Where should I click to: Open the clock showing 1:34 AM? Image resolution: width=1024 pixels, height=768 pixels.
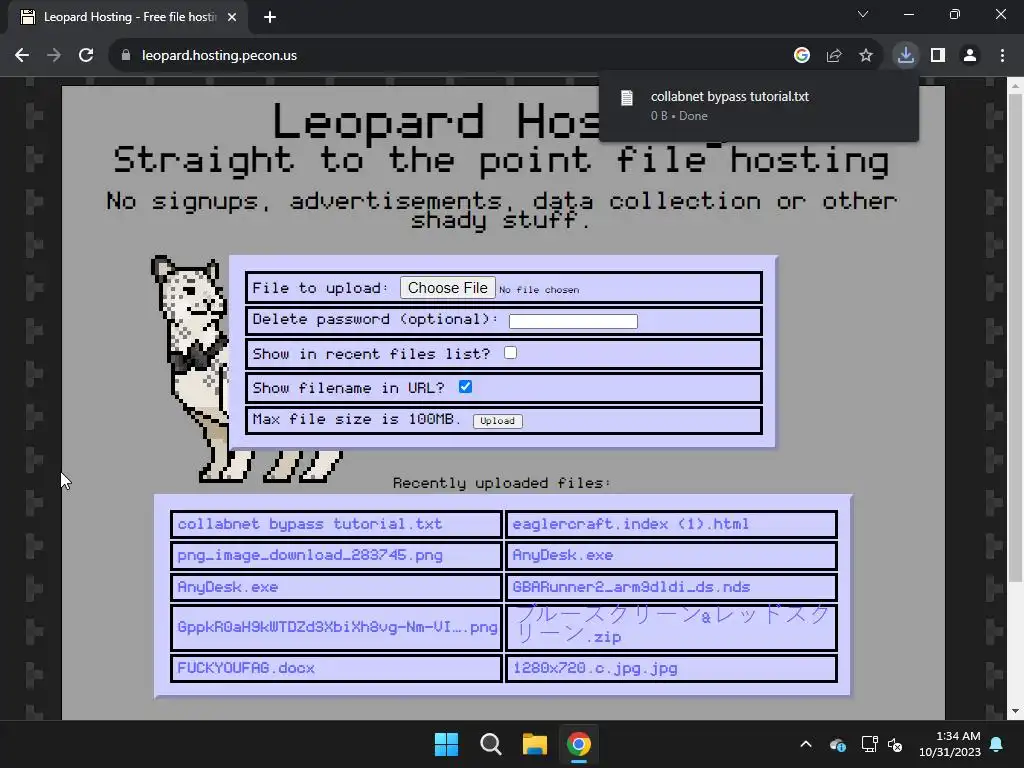coord(950,744)
